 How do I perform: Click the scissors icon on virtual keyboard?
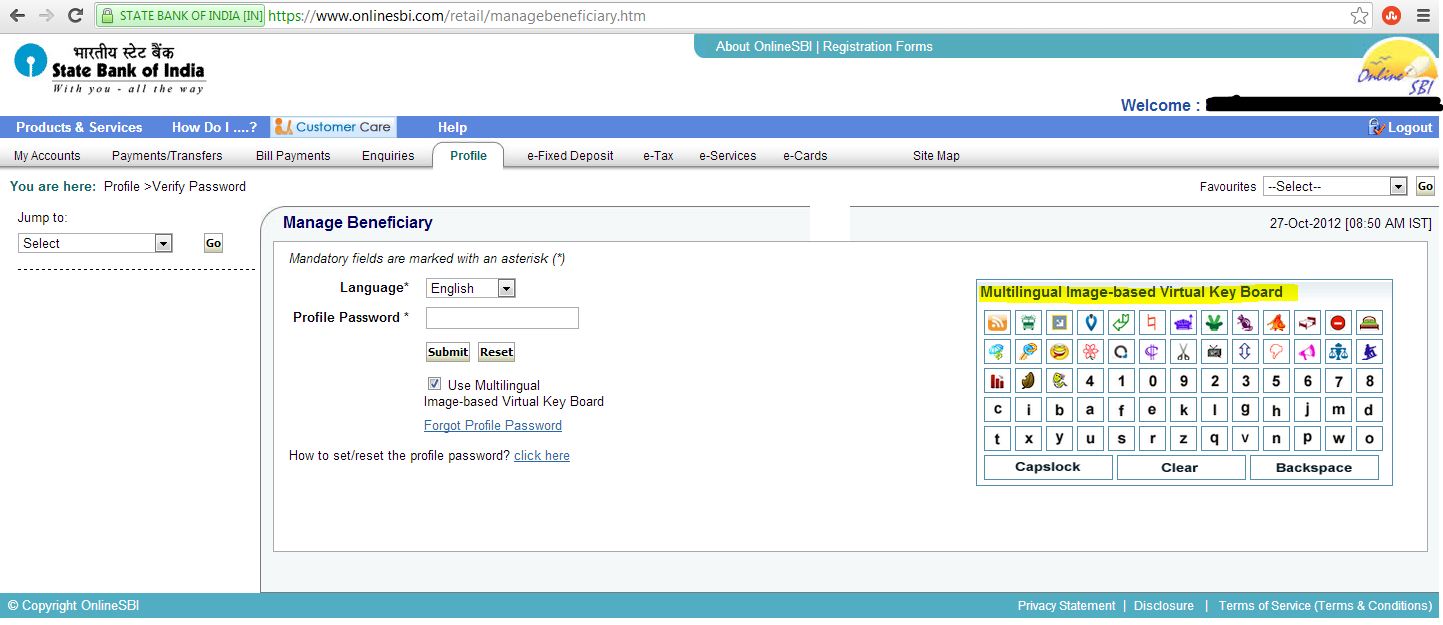click(x=1183, y=351)
